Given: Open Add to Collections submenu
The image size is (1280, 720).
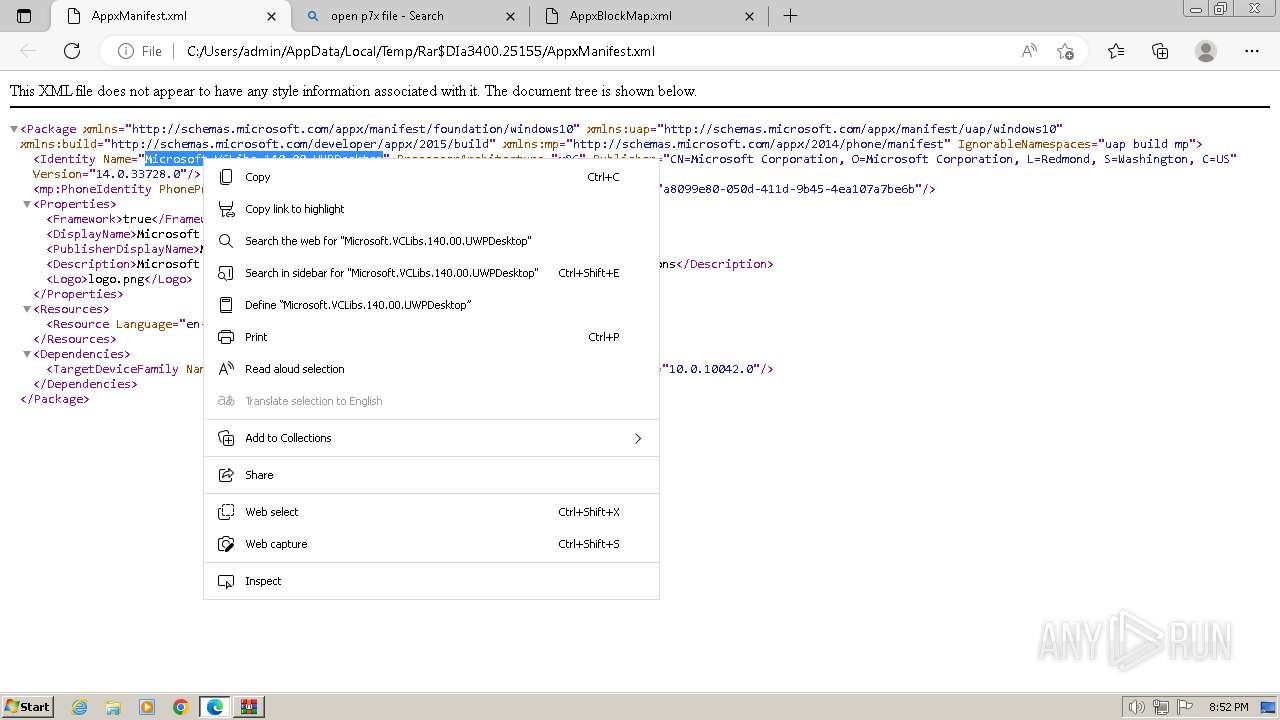Looking at the screenshot, I should click(x=431, y=438).
